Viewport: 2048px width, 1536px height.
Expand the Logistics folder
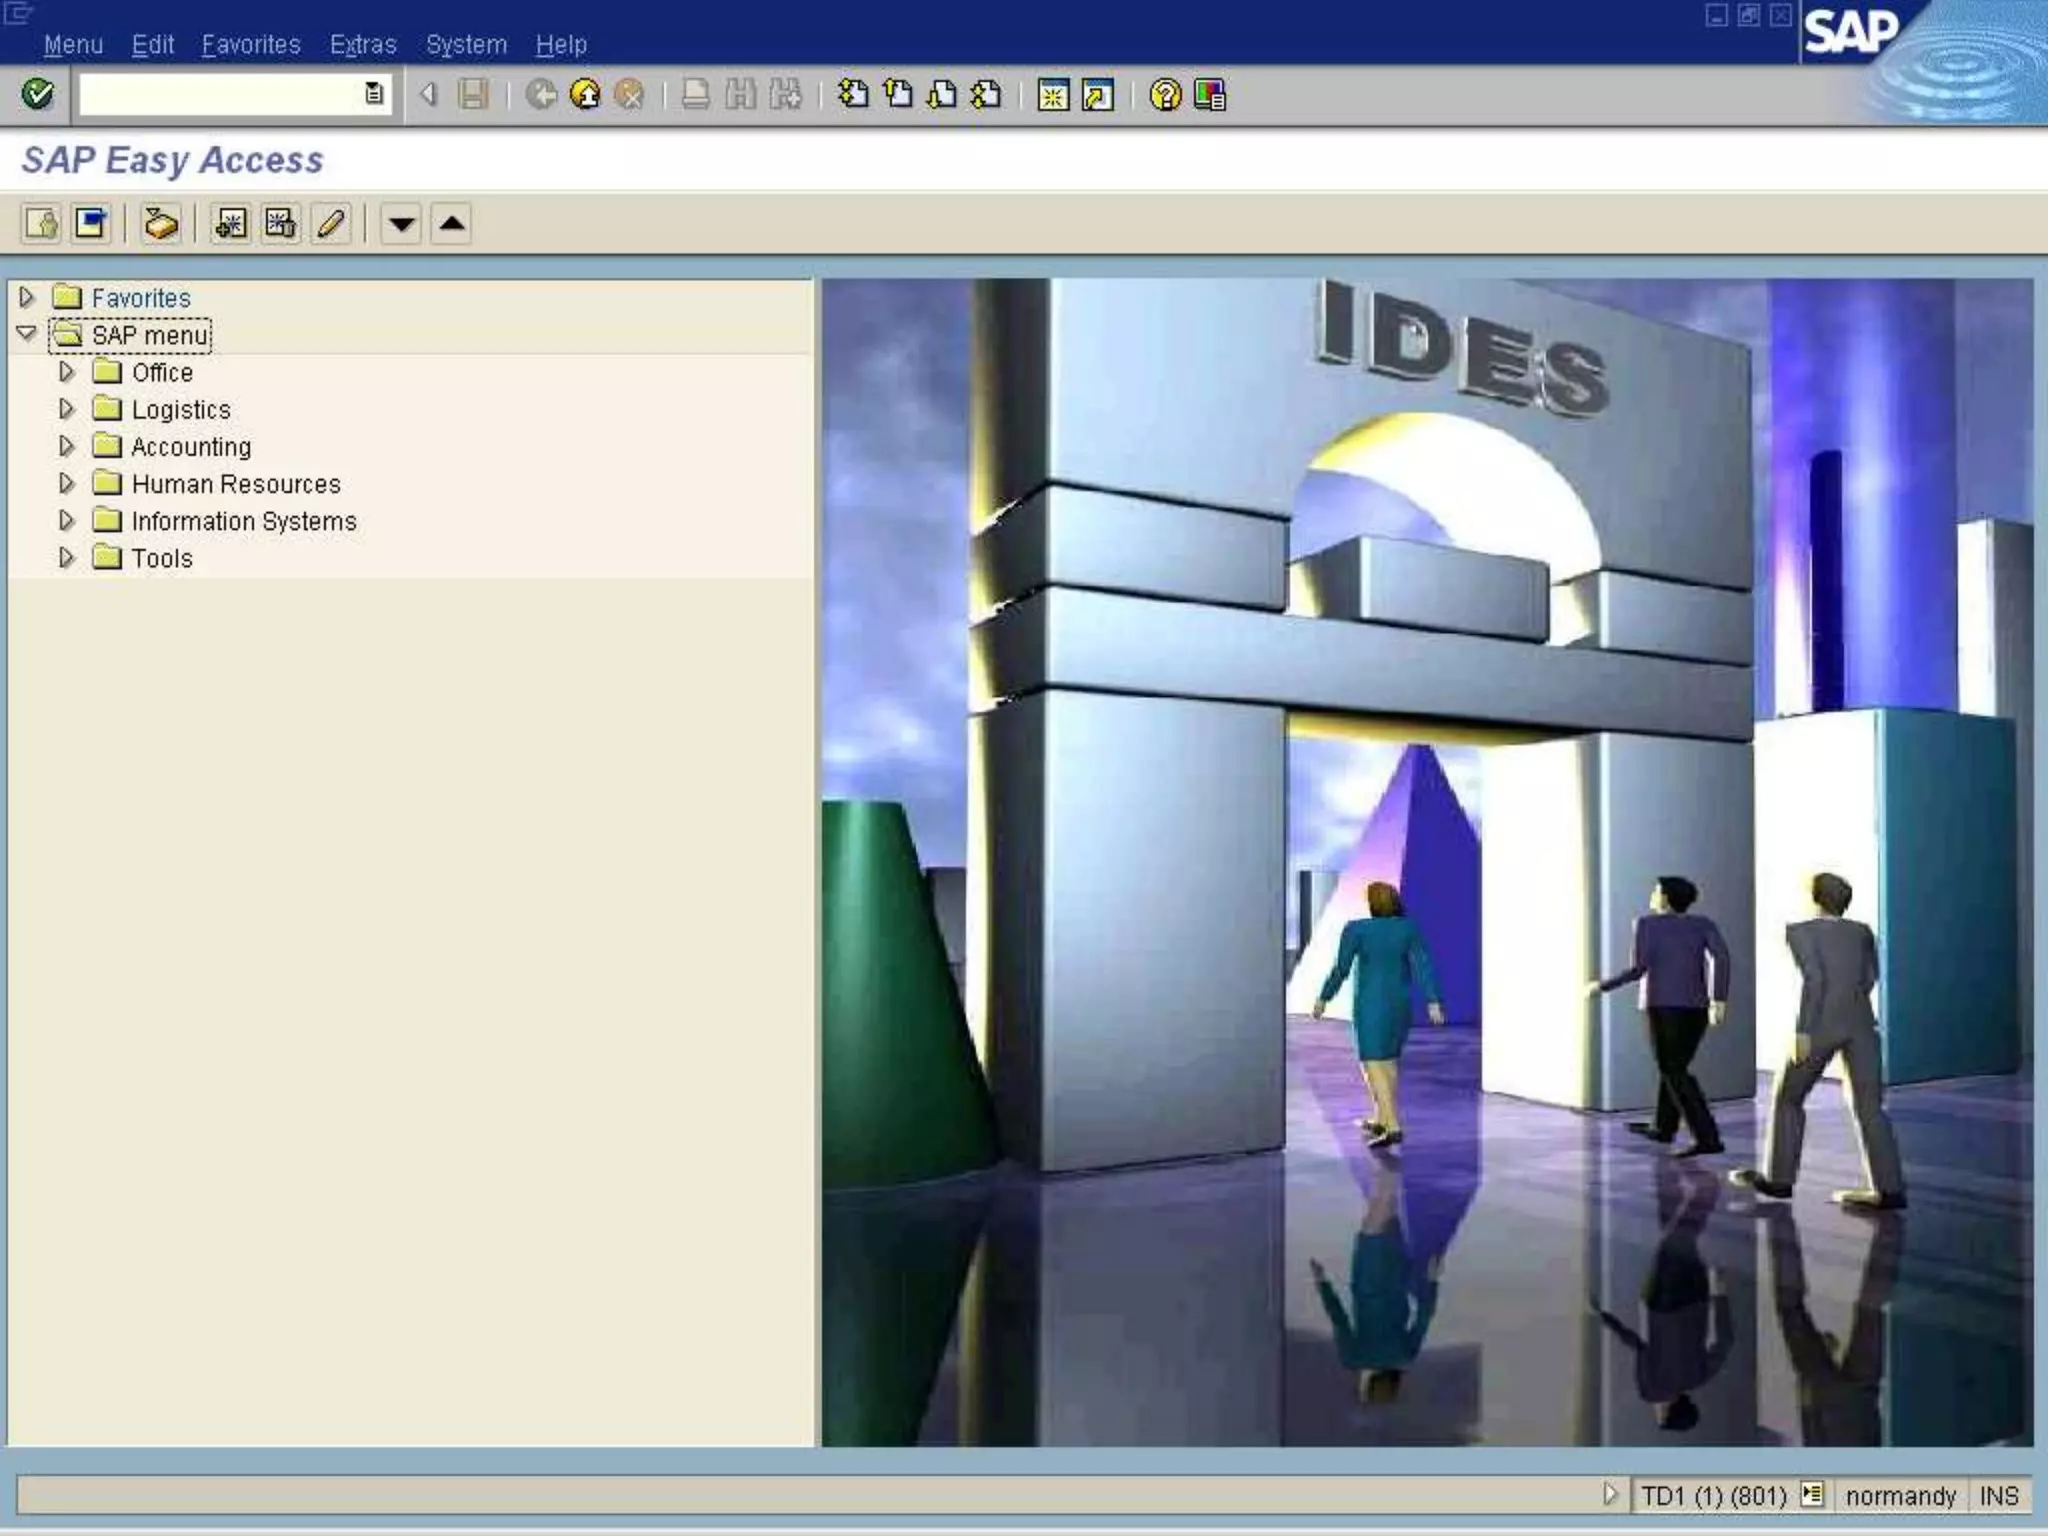[x=66, y=409]
